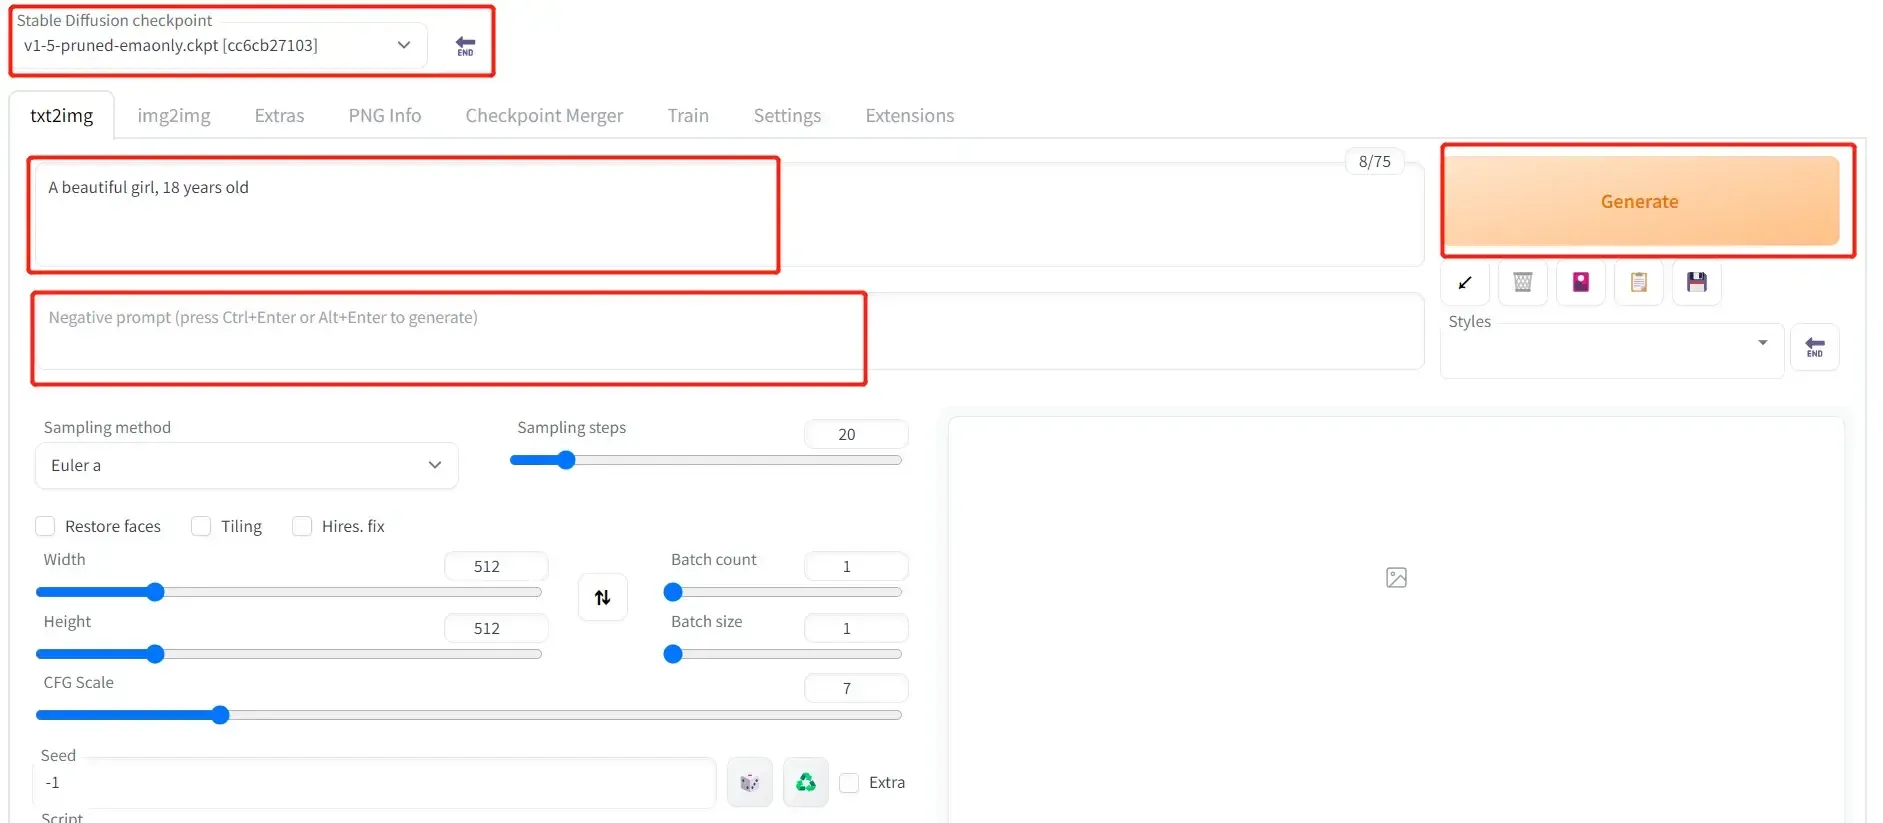Swap width and height values

[603, 598]
